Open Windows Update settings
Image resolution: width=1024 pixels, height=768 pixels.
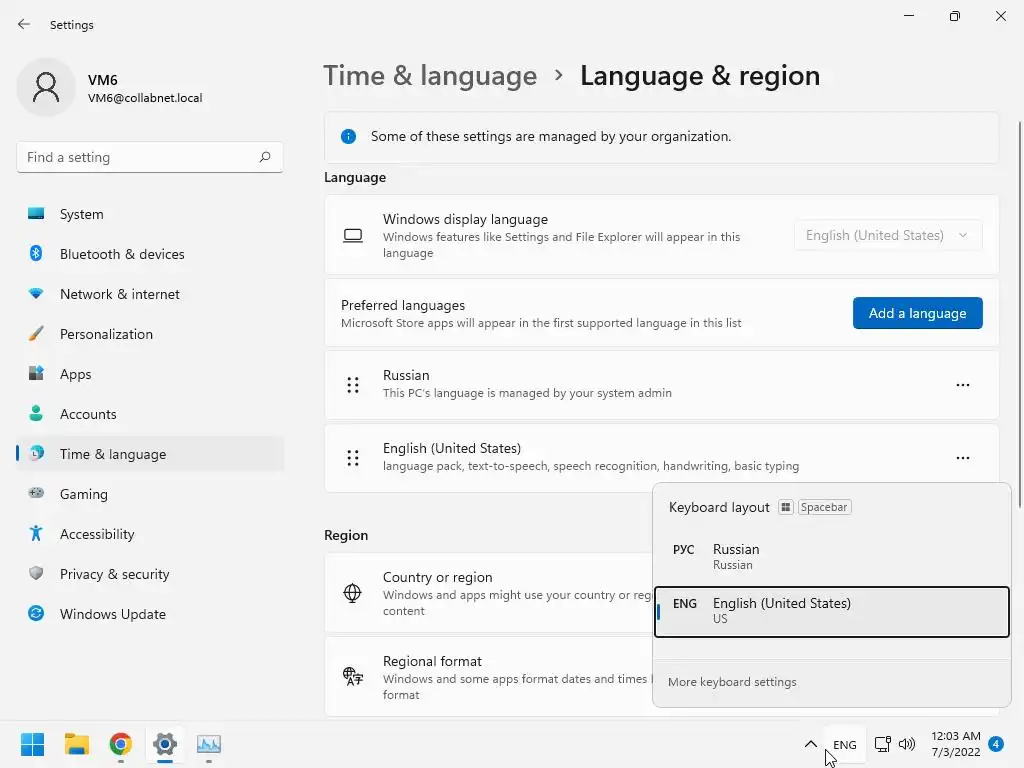tap(150, 614)
